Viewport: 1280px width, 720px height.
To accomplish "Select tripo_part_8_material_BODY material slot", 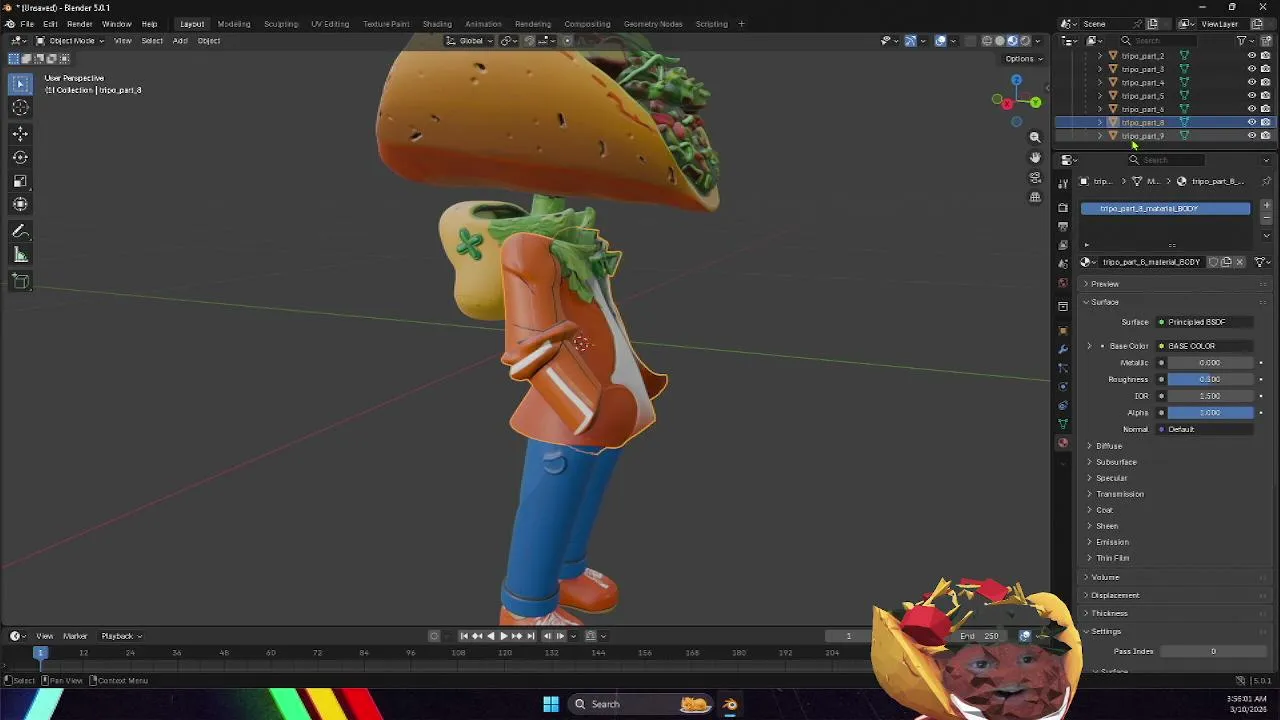I will pos(1165,208).
